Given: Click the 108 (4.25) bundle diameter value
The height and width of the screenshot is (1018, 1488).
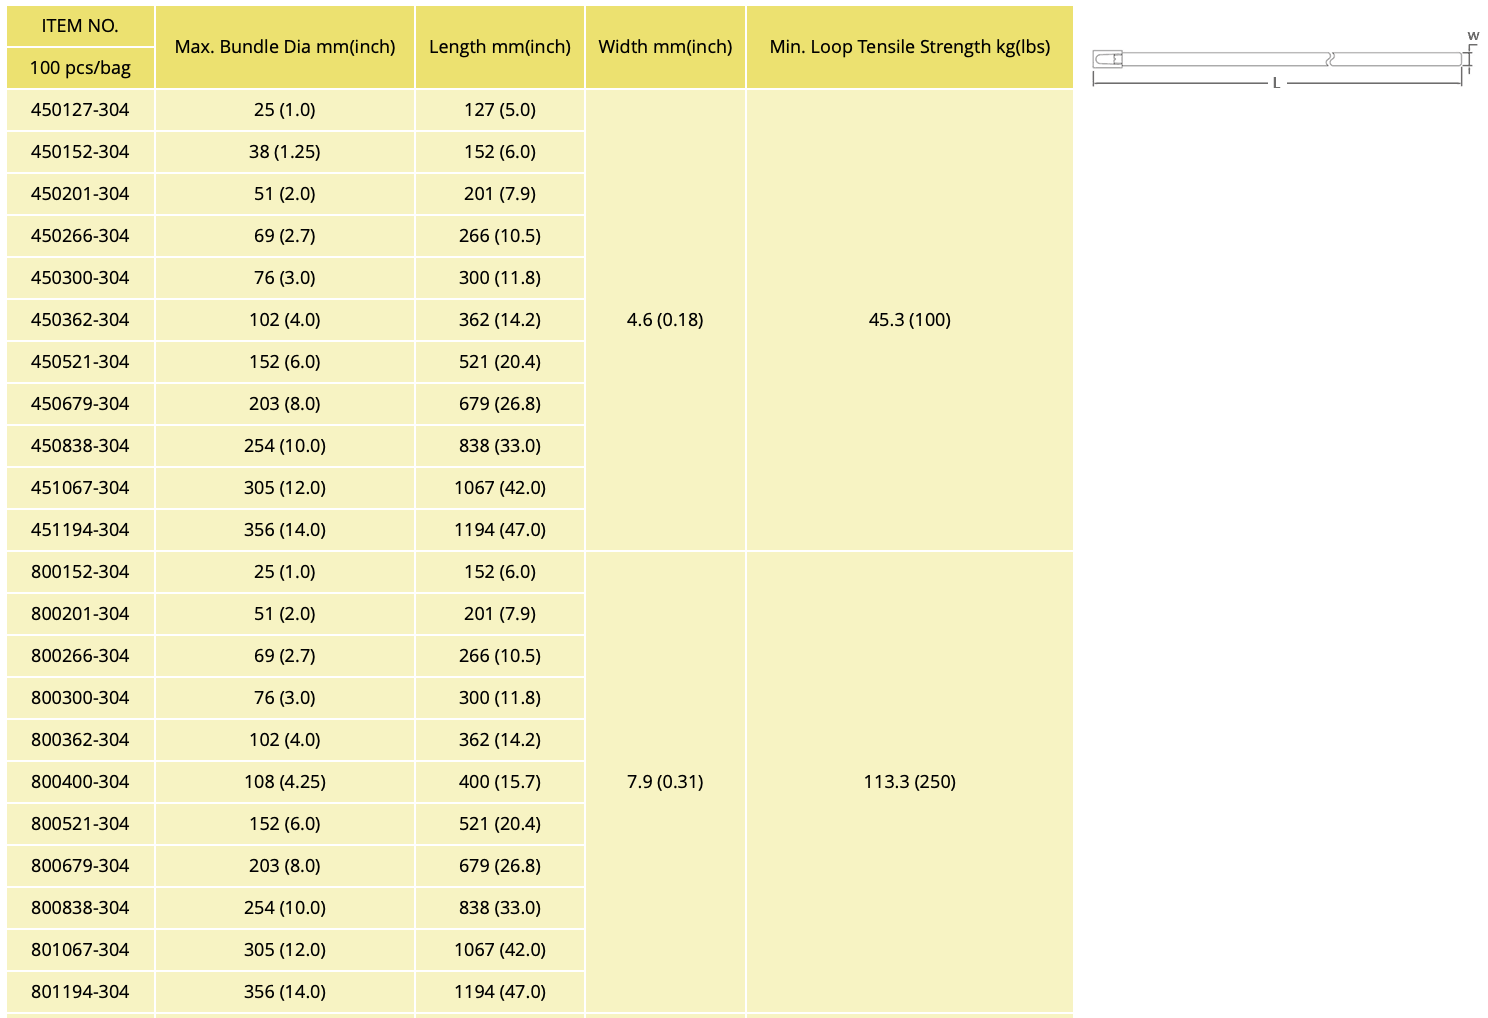Looking at the screenshot, I should point(285,782).
